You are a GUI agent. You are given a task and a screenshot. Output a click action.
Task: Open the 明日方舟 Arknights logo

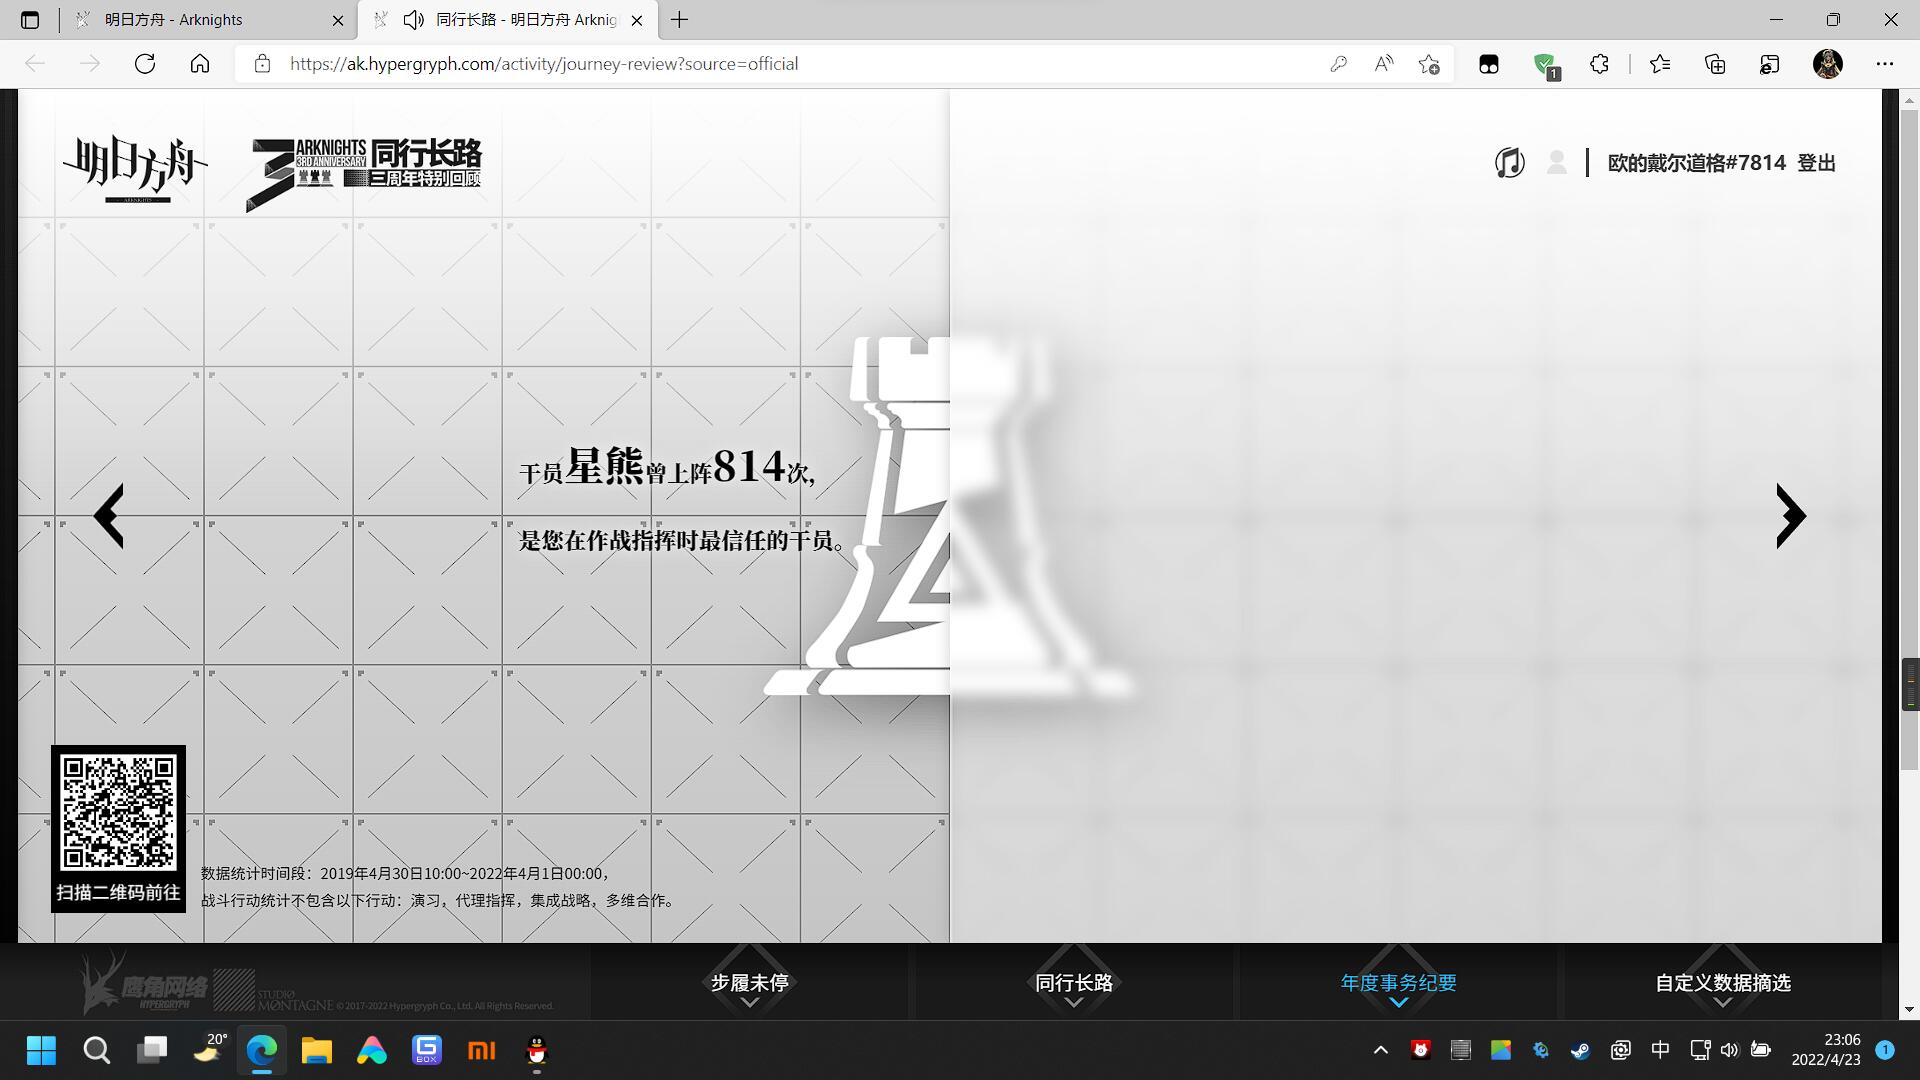[135, 169]
